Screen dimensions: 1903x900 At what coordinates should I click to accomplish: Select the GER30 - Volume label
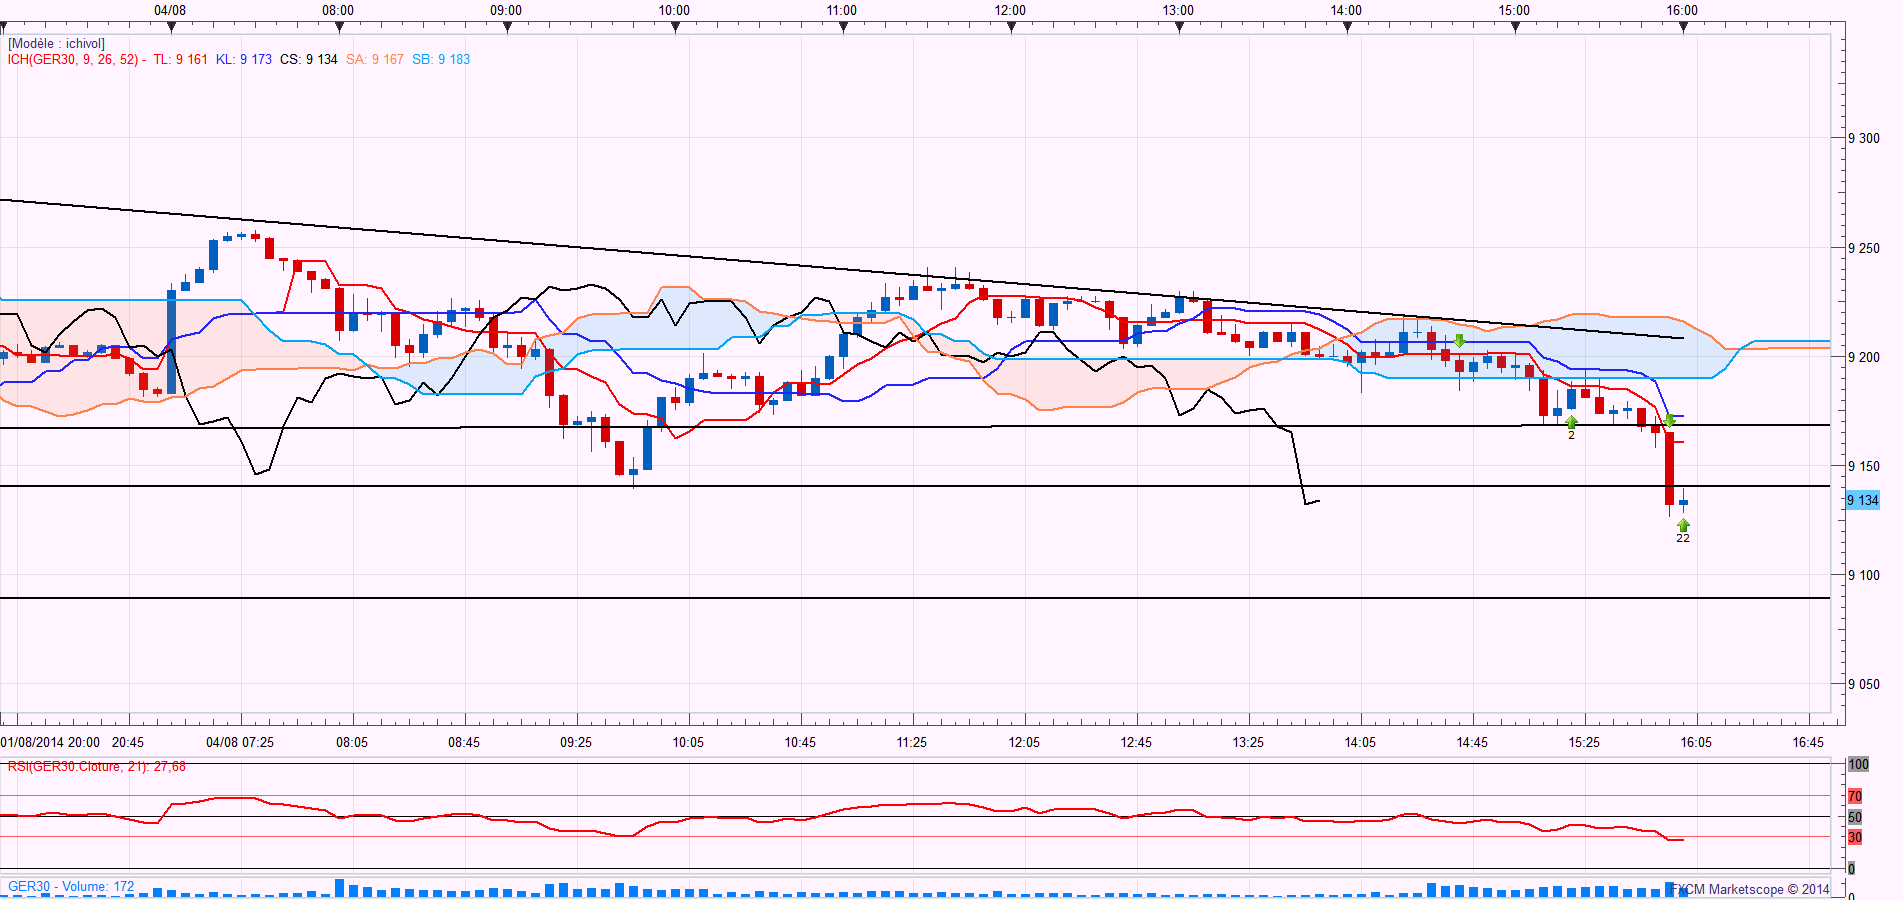(x=70, y=887)
